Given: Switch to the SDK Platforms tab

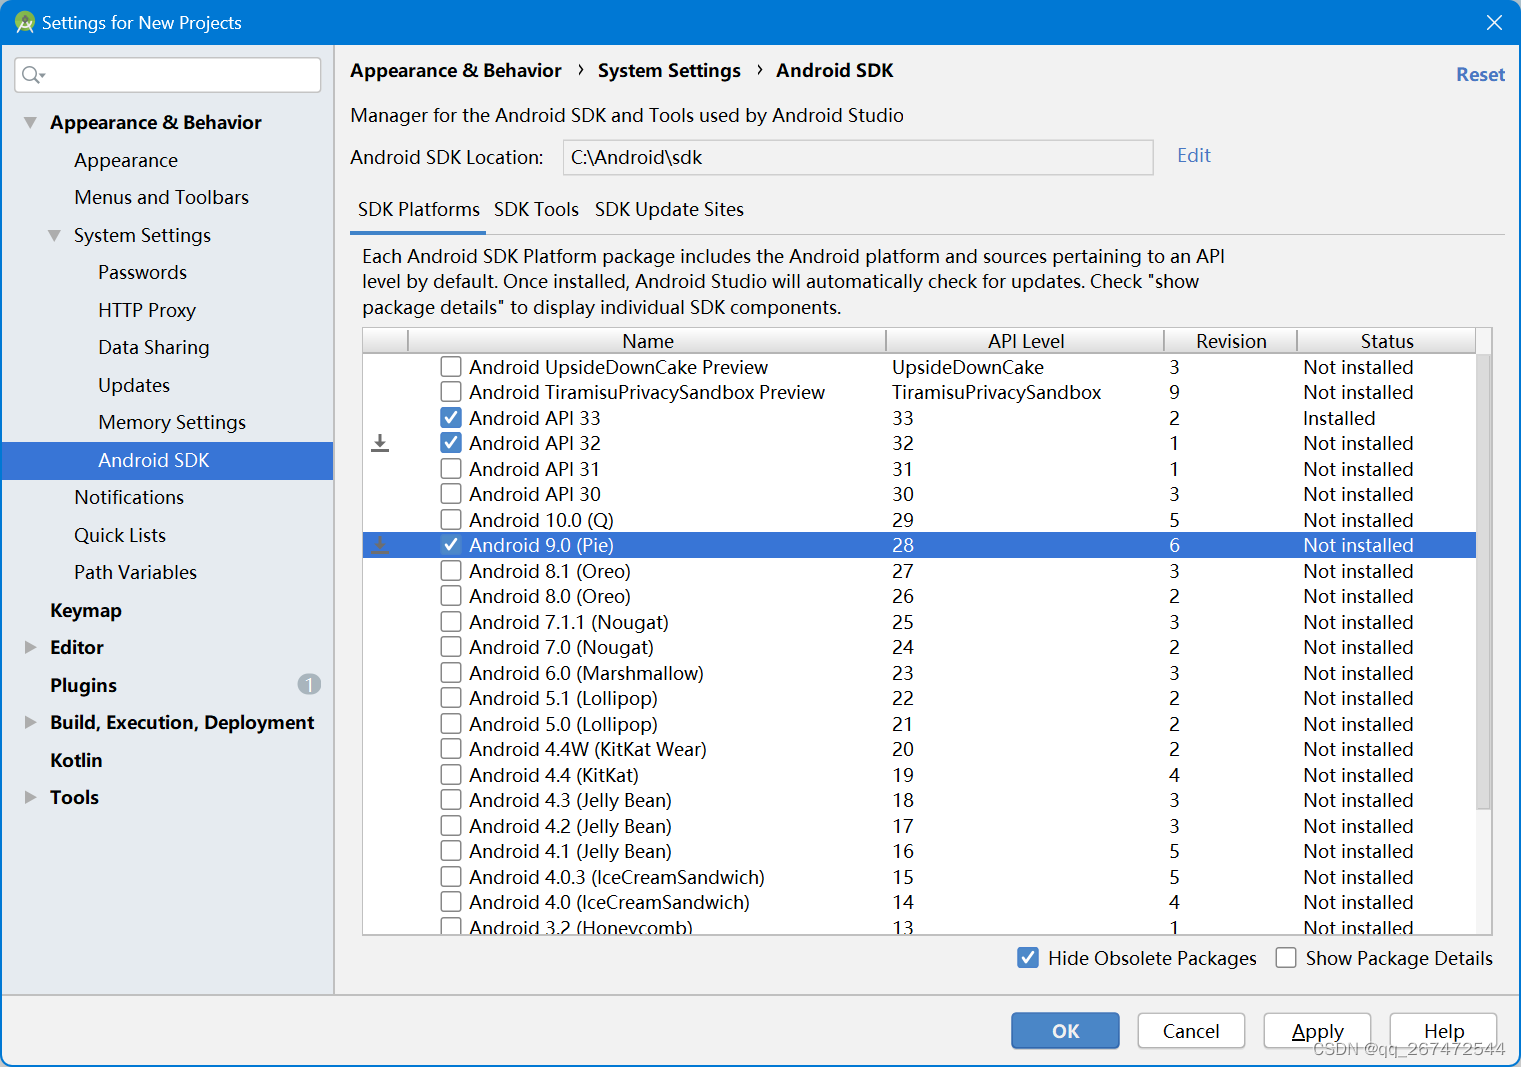Looking at the screenshot, I should (419, 209).
